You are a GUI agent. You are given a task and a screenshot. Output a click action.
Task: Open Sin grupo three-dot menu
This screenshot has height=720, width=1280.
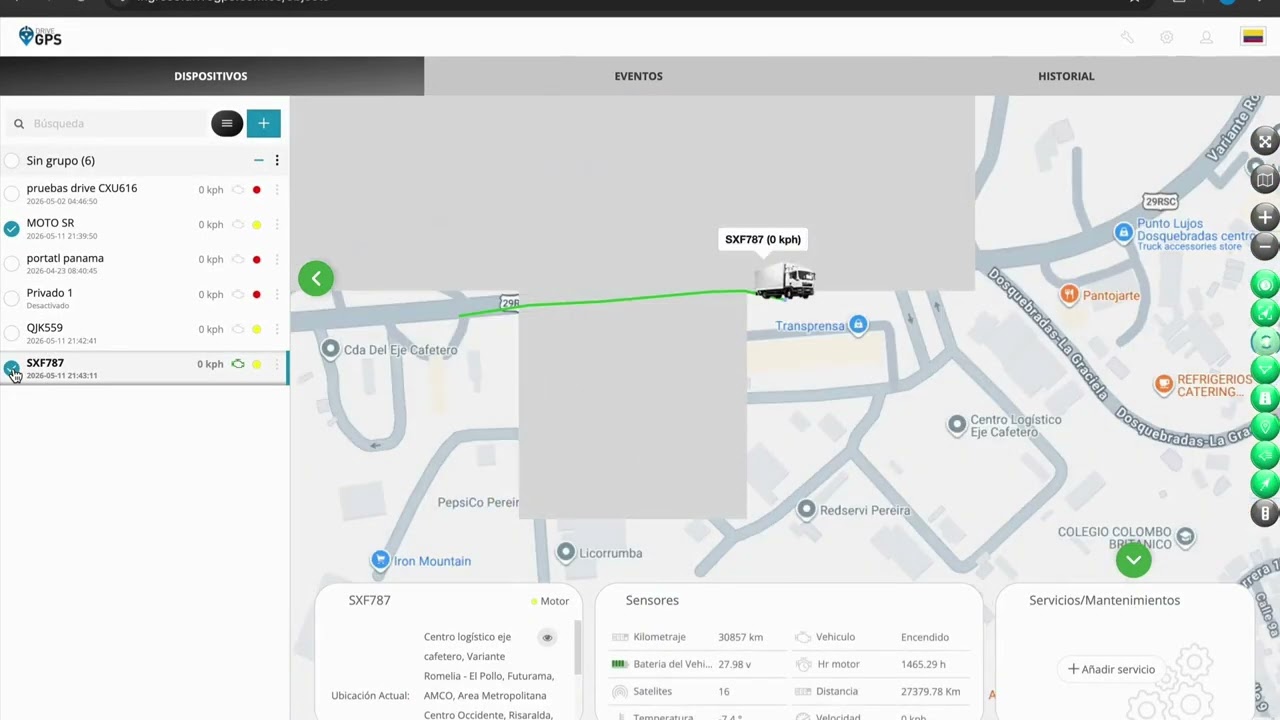(x=277, y=160)
